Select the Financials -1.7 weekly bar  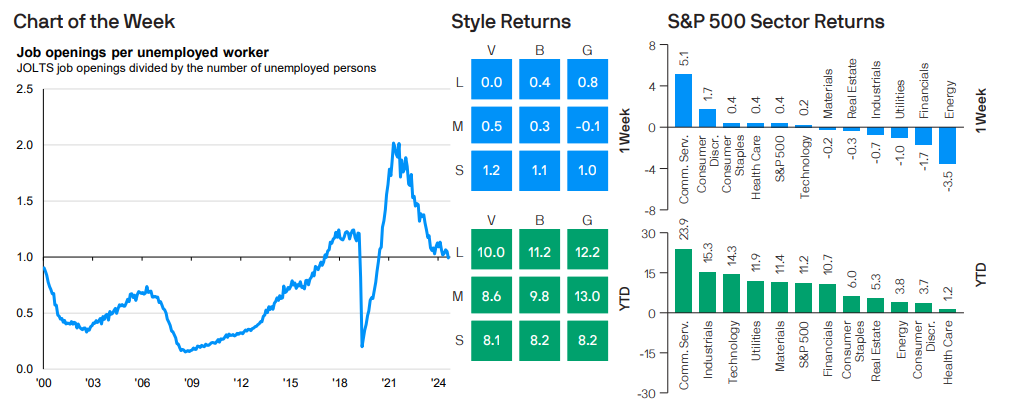[923, 136]
